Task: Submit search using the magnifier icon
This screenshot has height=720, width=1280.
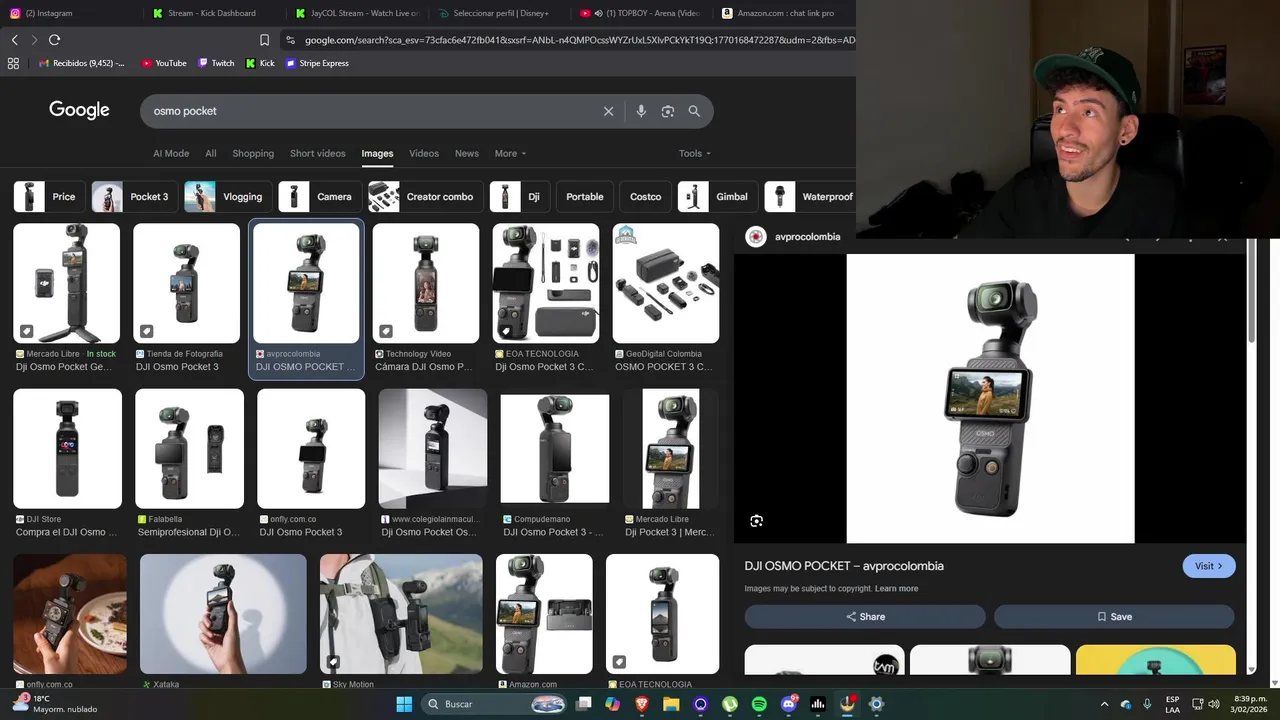Action: pyautogui.click(x=694, y=111)
